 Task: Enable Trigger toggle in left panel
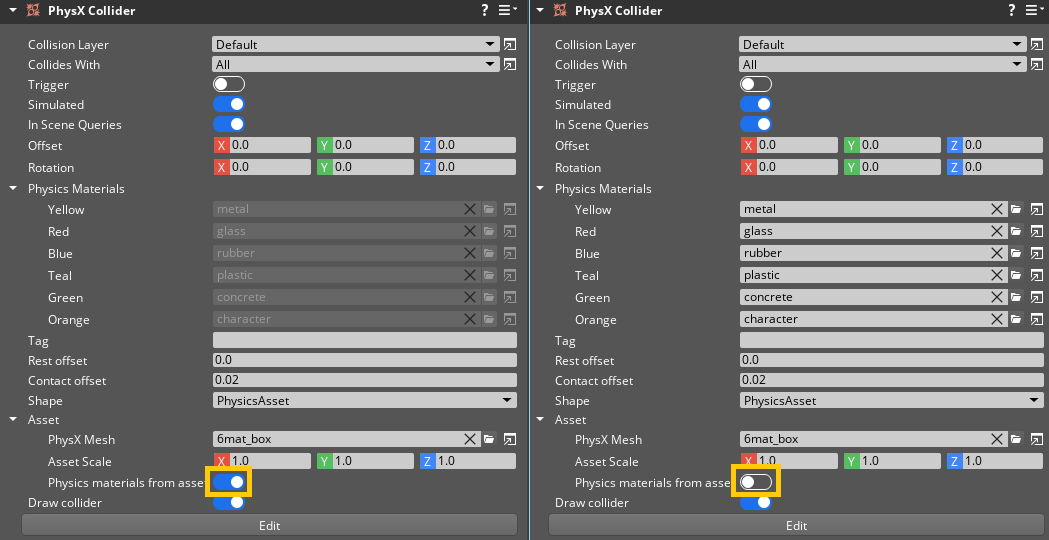pyautogui.click(x=229, y=84)
